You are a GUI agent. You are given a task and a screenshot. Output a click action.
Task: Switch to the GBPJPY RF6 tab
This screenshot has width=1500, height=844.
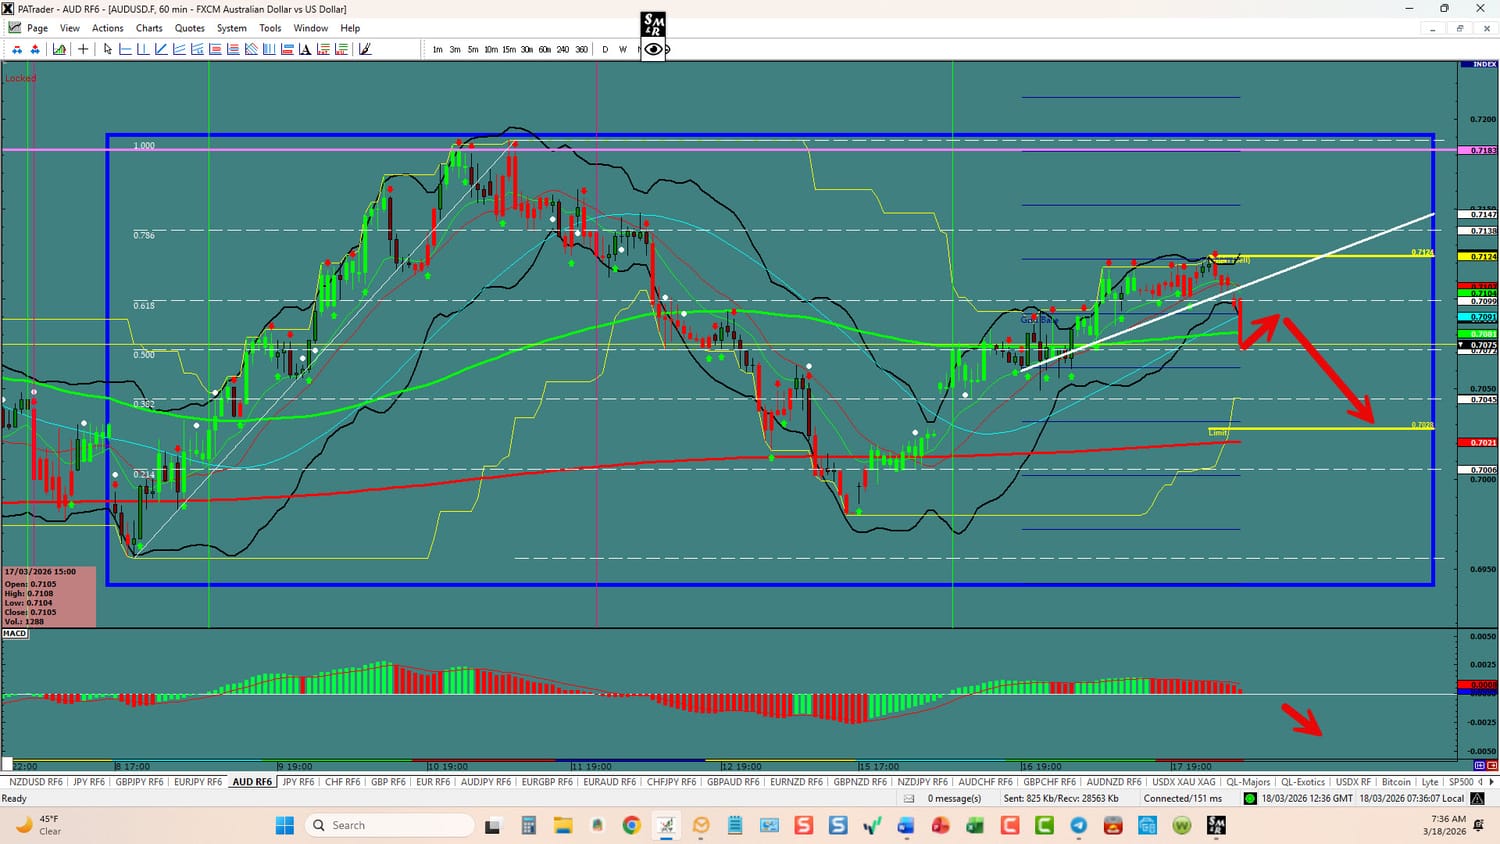click(139, 782)
